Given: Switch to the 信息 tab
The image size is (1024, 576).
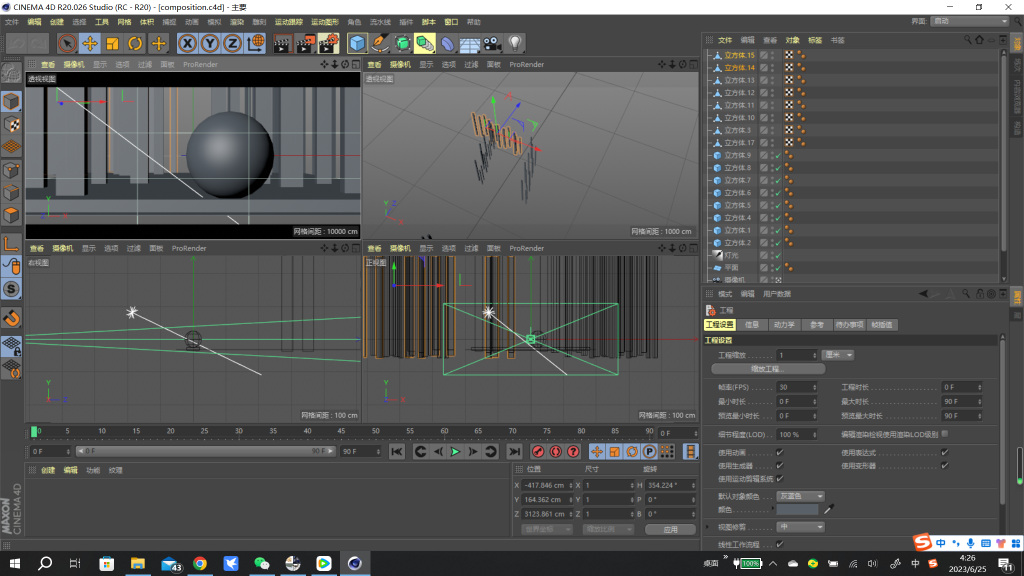Looking at the screenshot, I should (752, 325).
